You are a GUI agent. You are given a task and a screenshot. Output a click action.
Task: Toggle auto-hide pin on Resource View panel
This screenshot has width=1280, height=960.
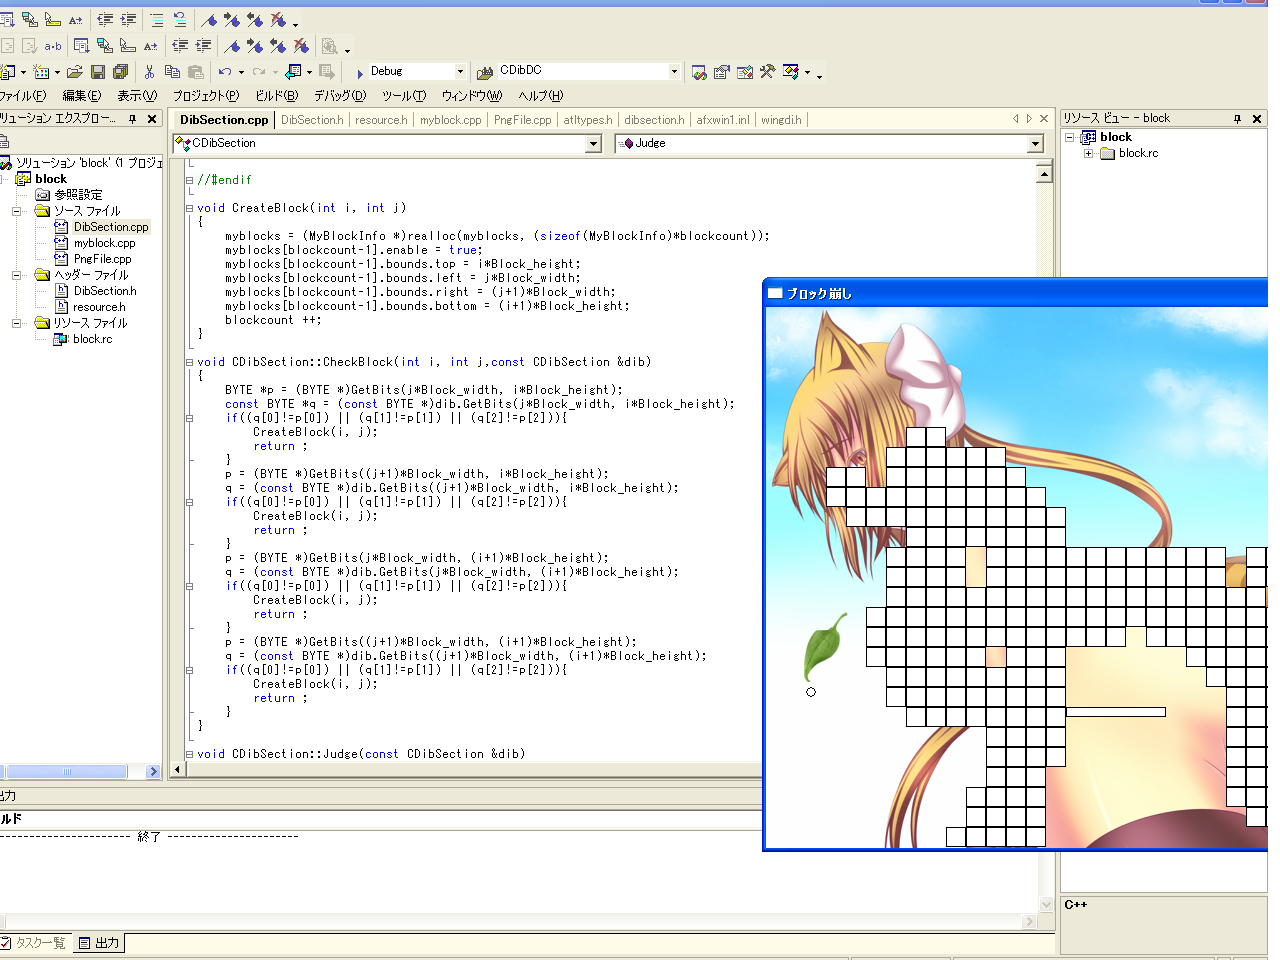tap(1237, 119)
